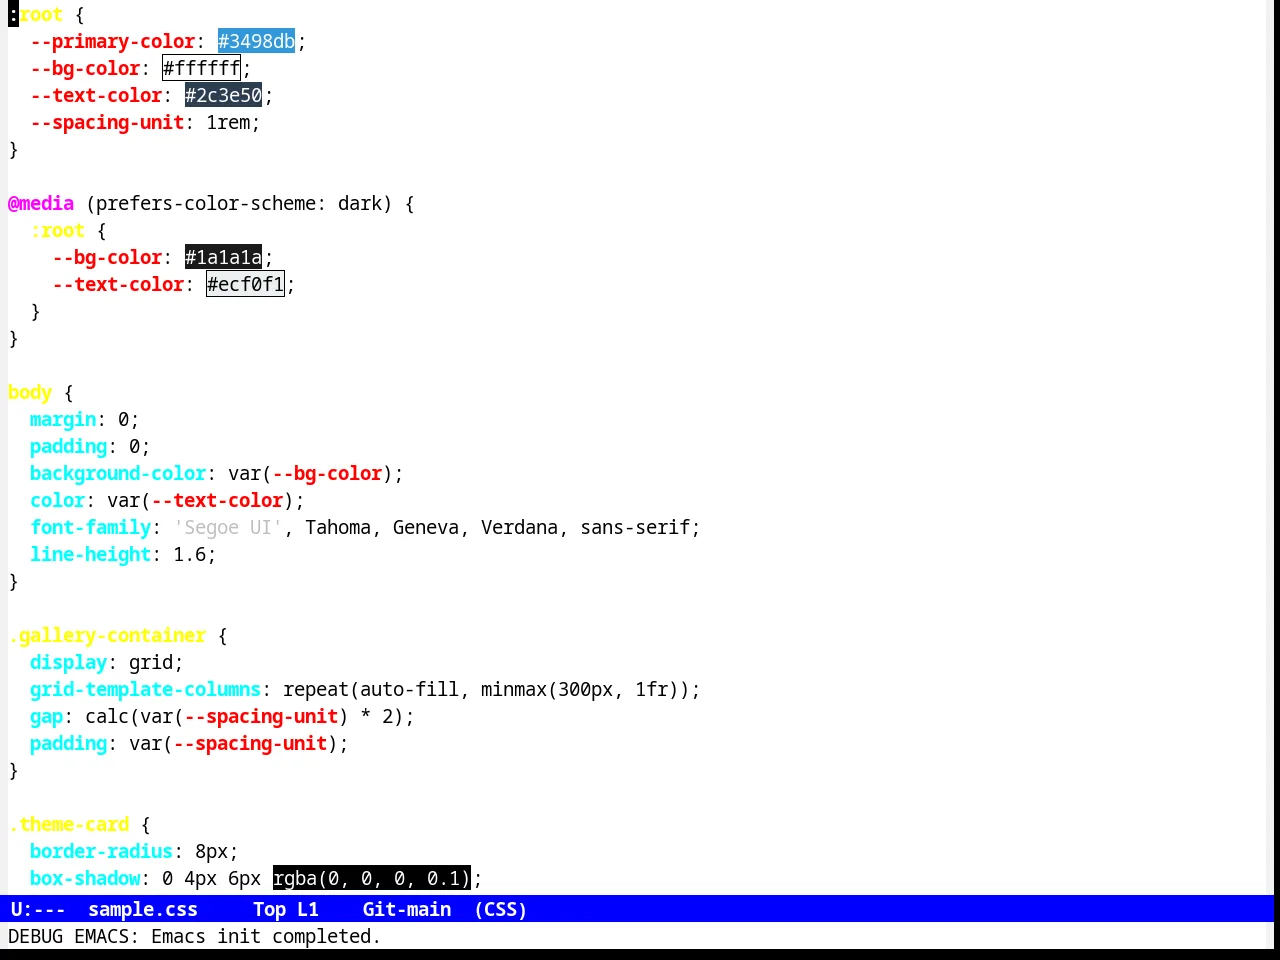Click the body selector
This screenshot has height=960, width=1280.
coord(30,392)
